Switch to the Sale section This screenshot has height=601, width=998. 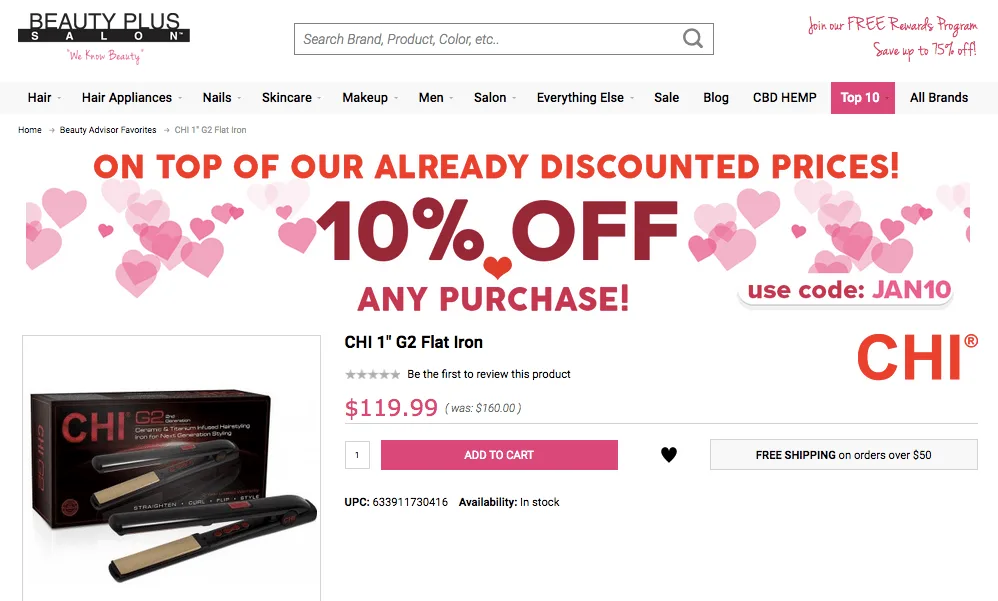pos(666,97)
